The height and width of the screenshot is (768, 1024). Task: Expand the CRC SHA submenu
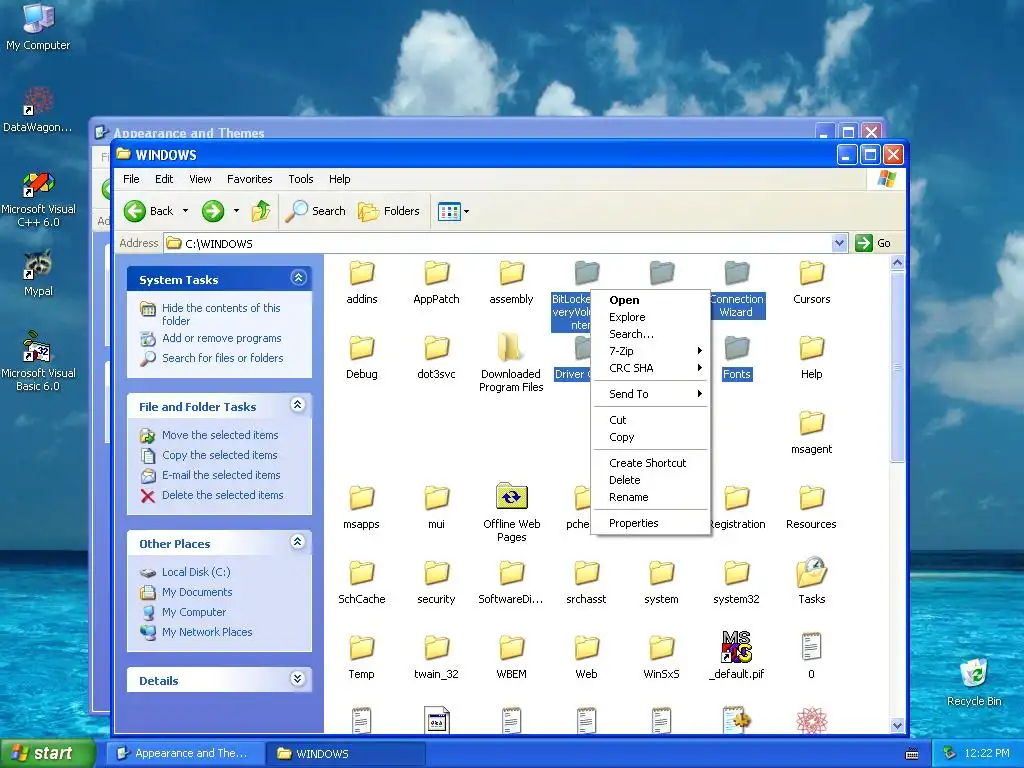(650, 368)
